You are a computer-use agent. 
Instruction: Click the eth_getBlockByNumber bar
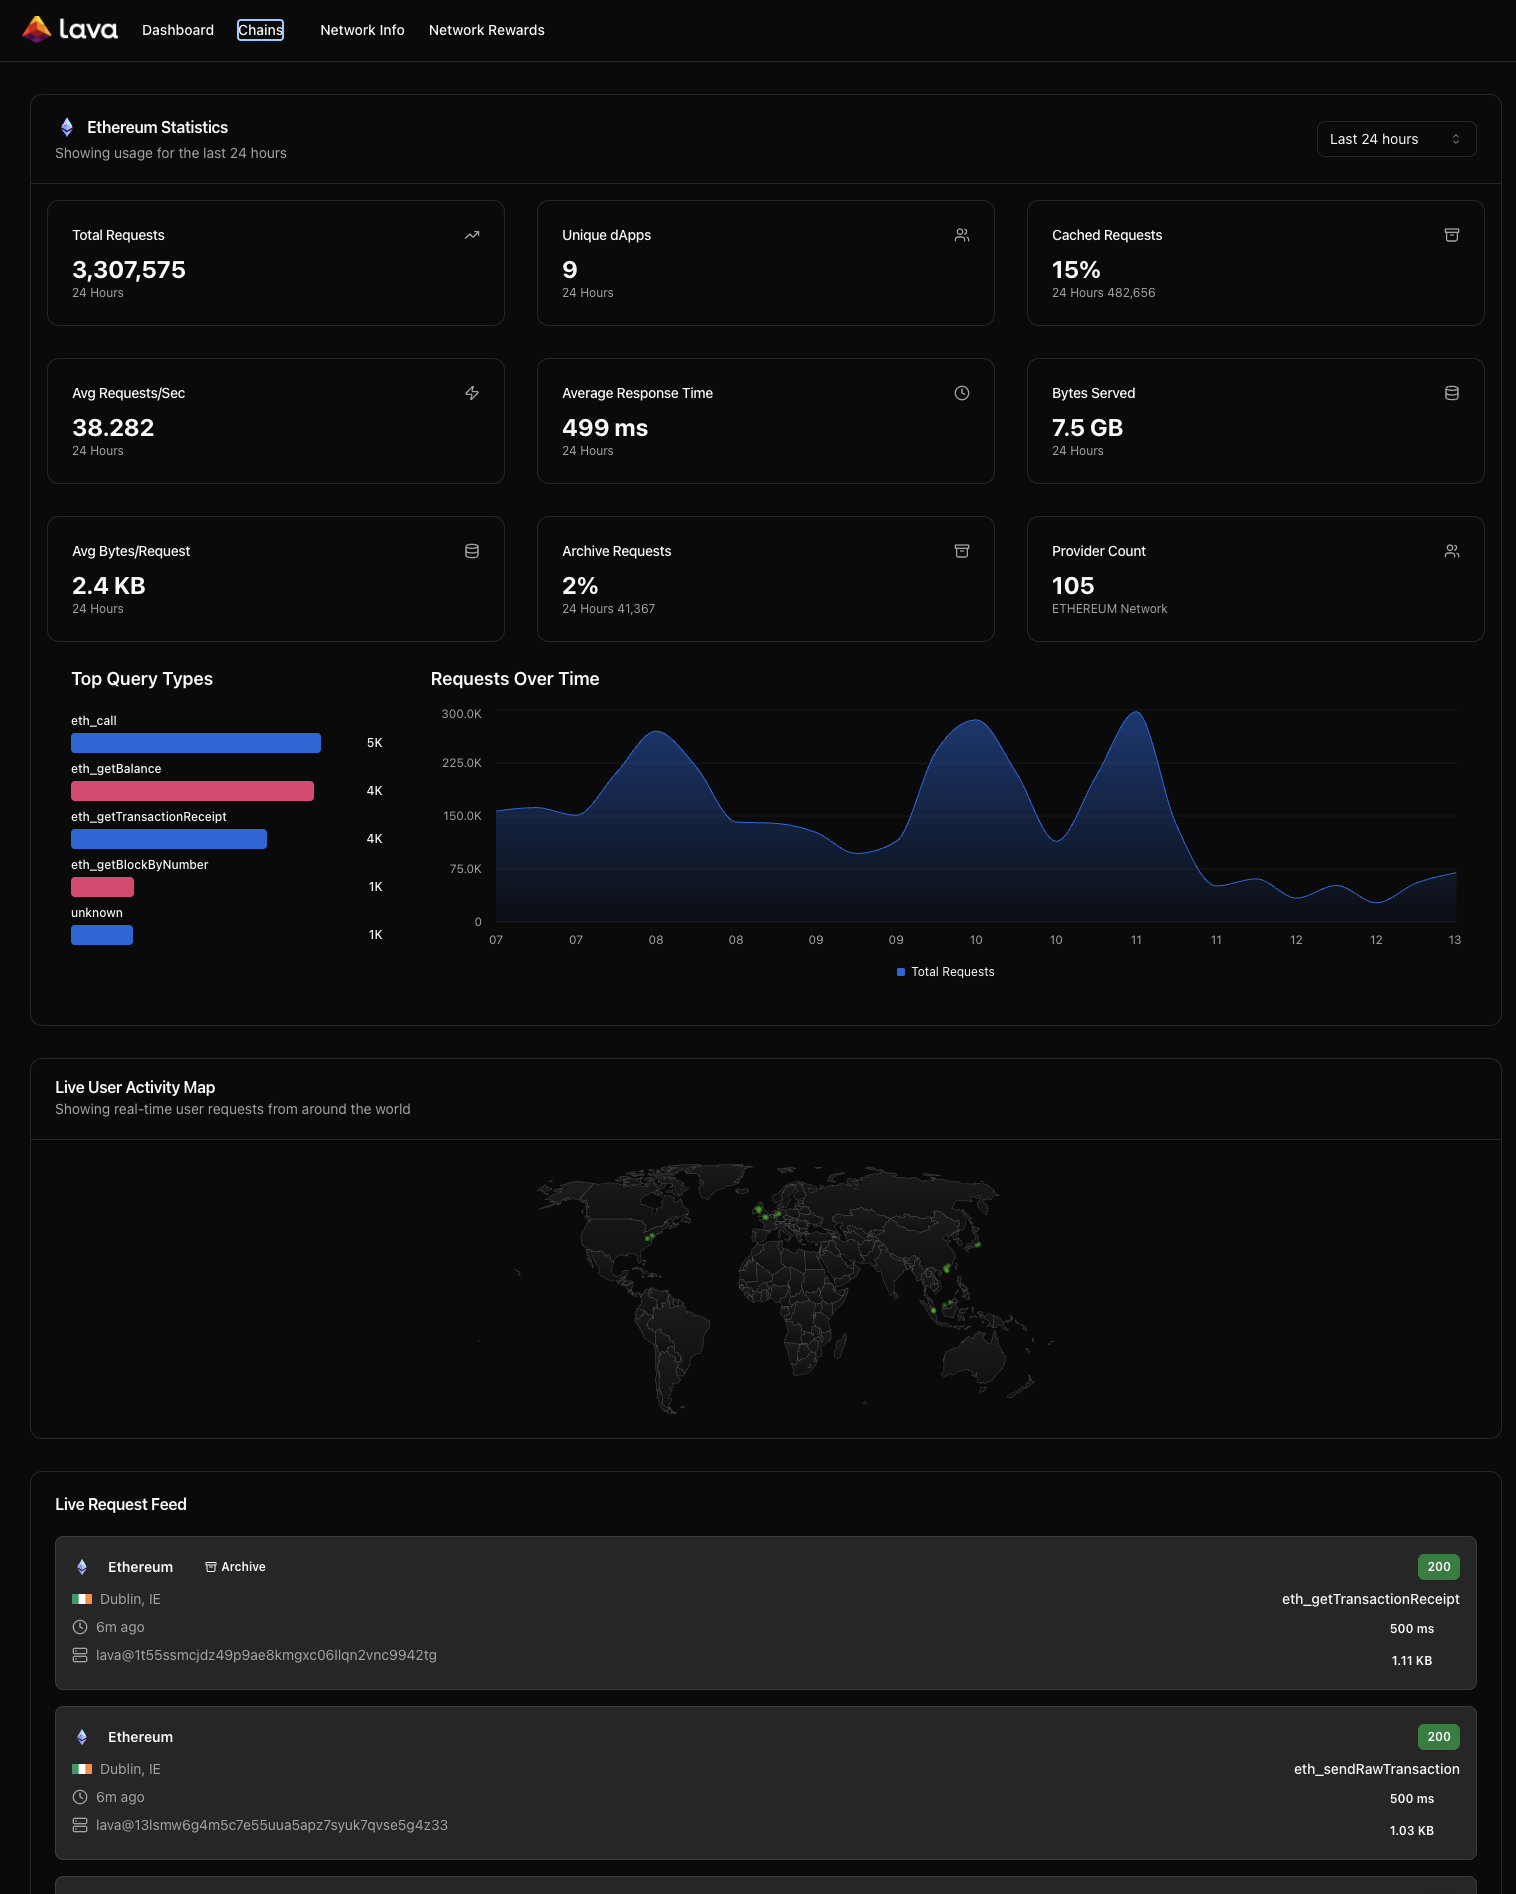(102, 887)
